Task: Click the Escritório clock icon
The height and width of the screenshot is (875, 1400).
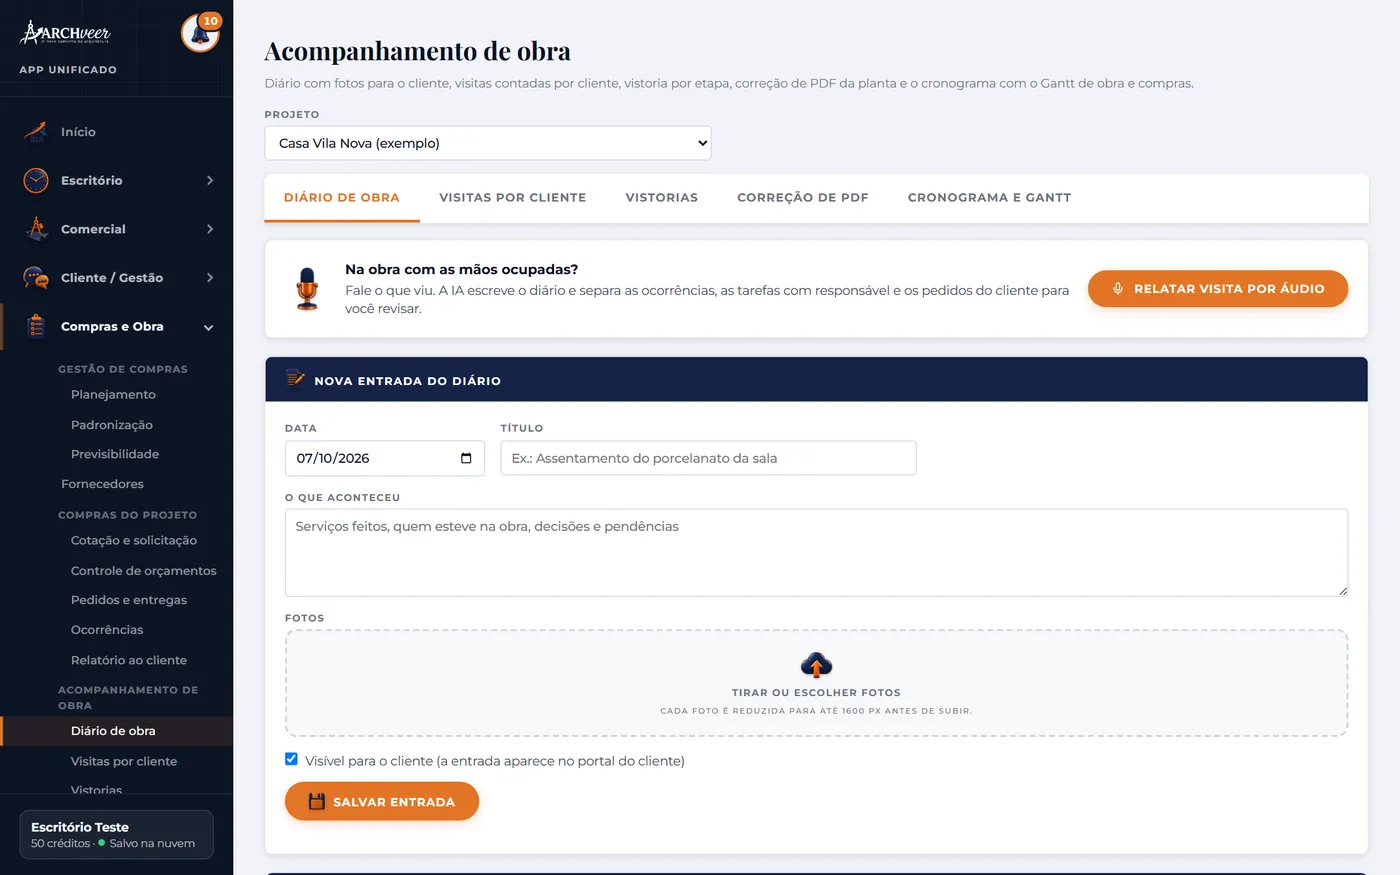Action: [x=36, y=180]
